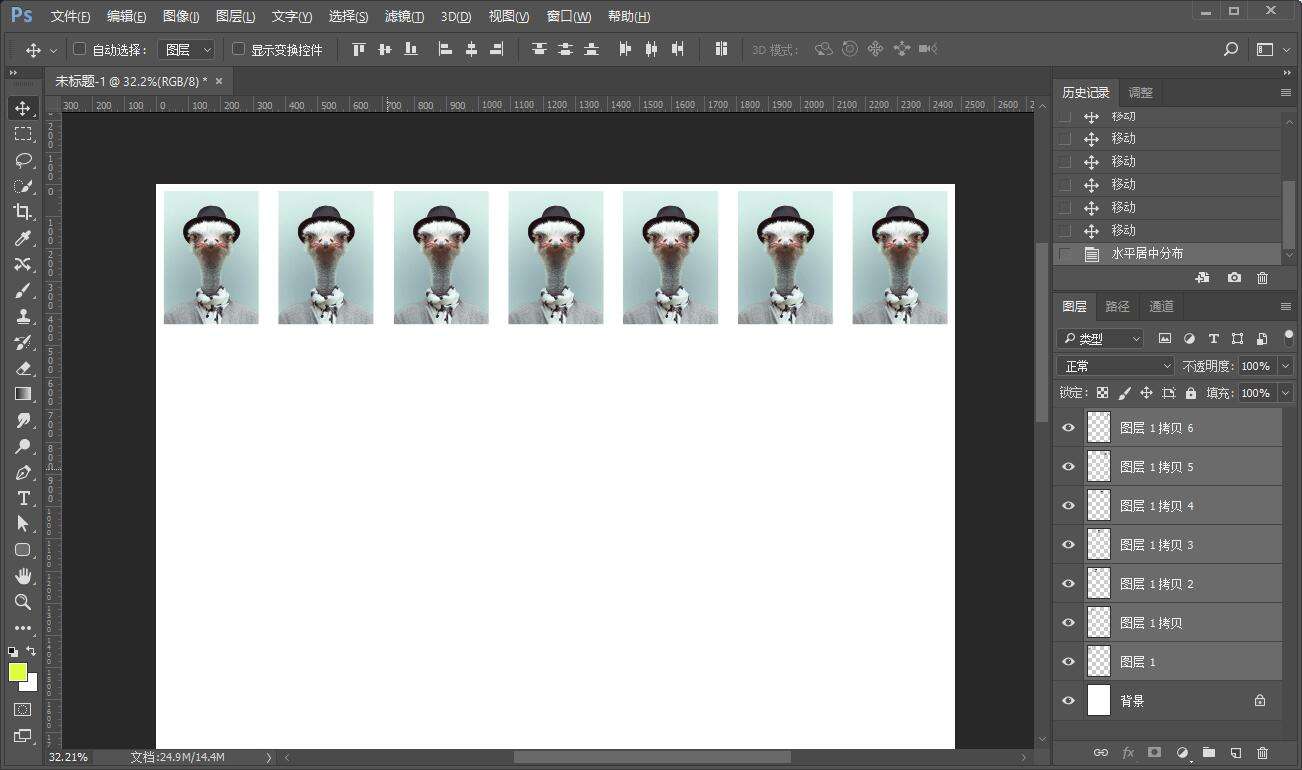Screen dimensions: 1302x770
Task: Open the 填充 fill dropdown arrow
Action: pos(1286,393)
